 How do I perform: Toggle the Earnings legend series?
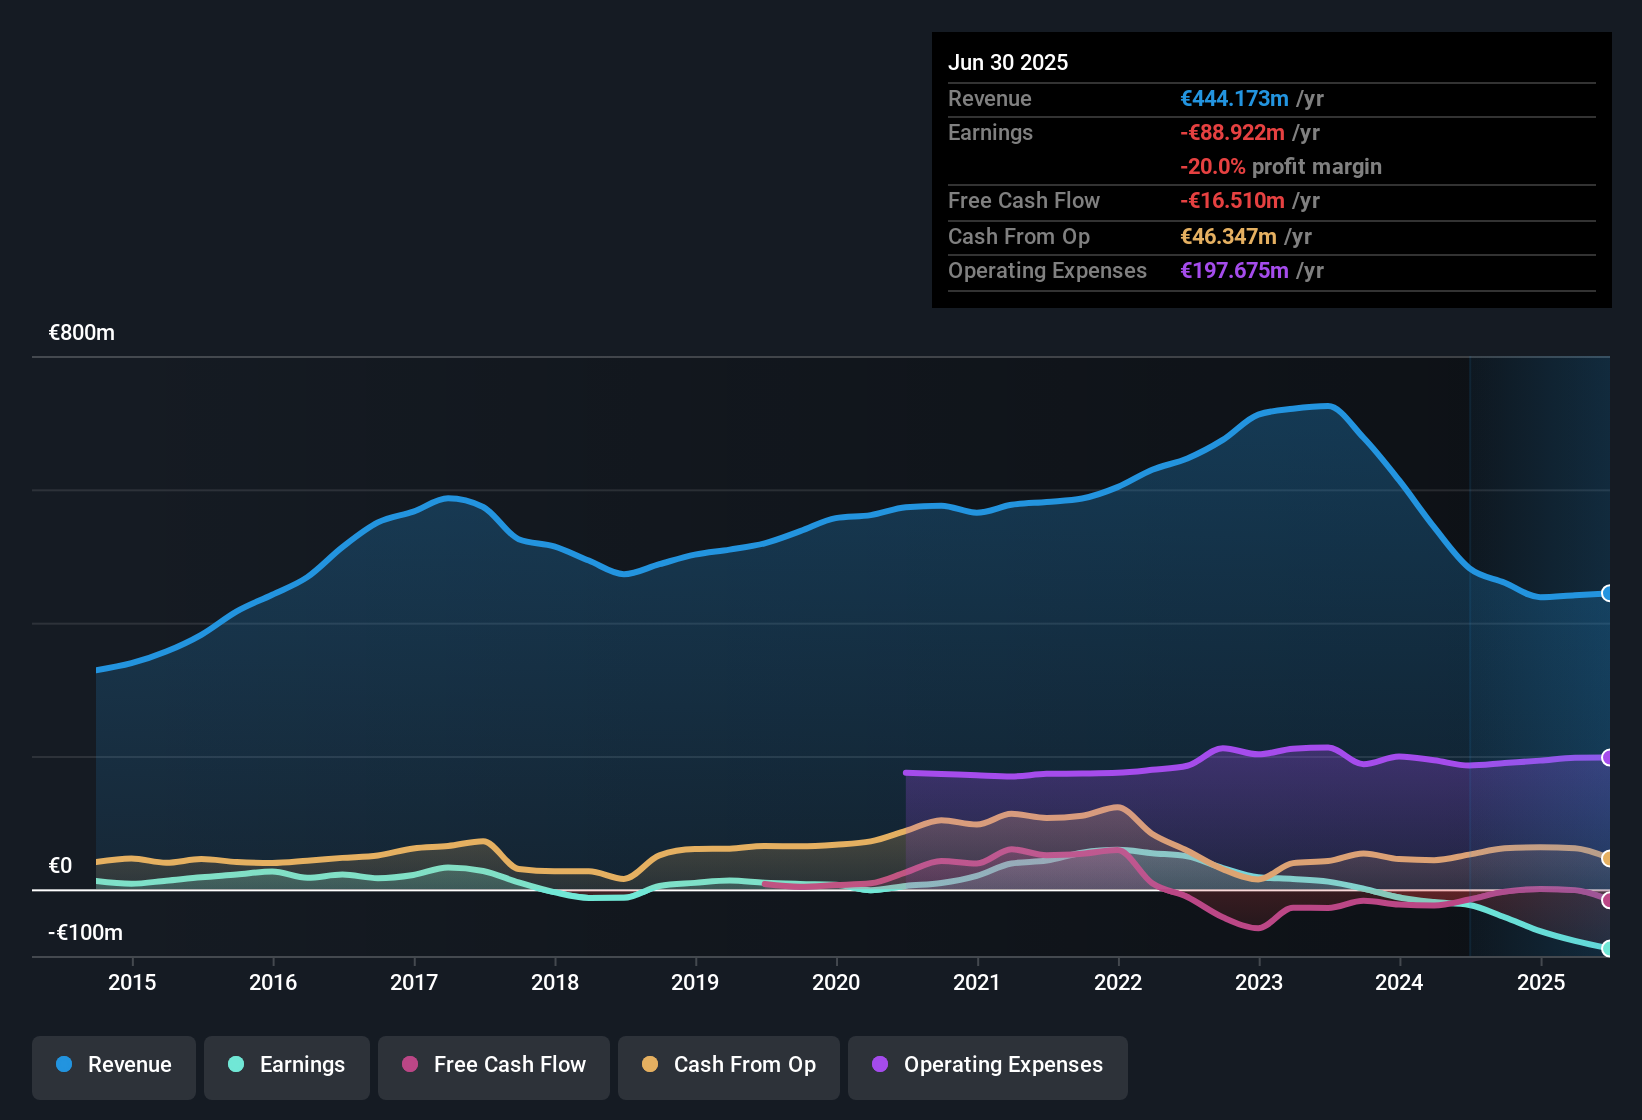click(x=287, y=1065)
